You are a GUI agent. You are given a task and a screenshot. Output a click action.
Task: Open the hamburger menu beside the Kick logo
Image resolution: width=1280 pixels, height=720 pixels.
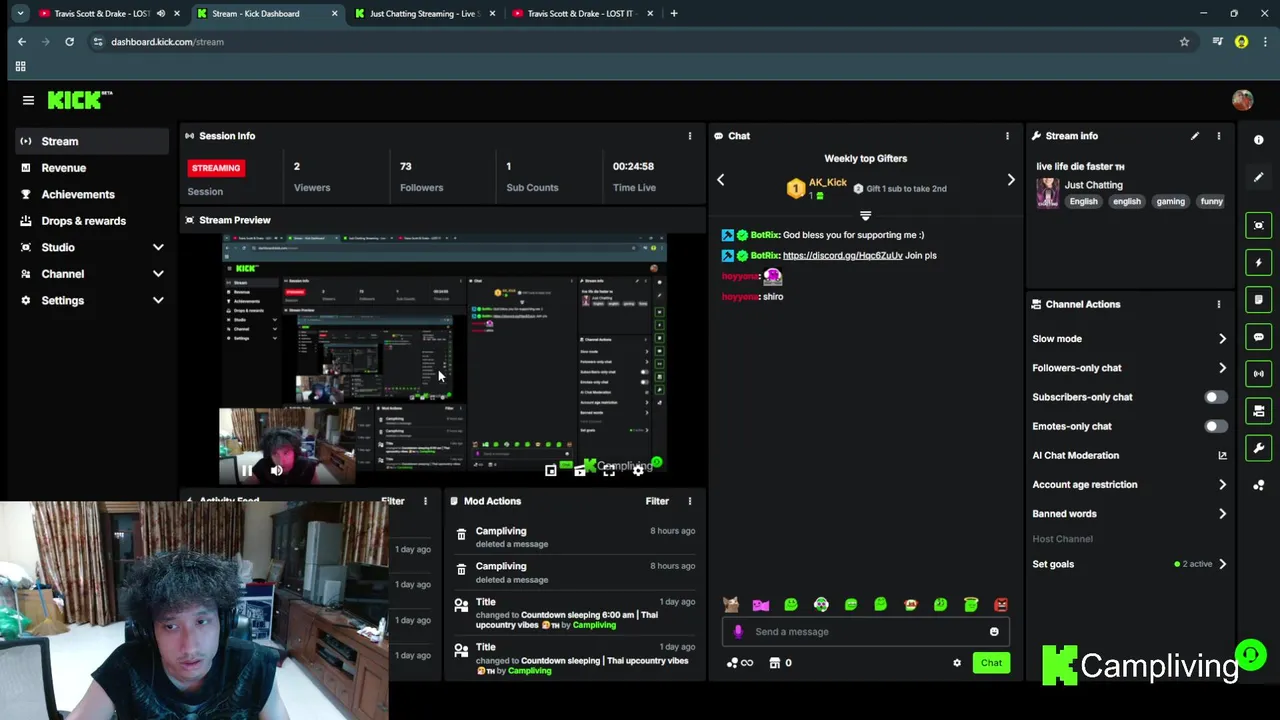28,100
